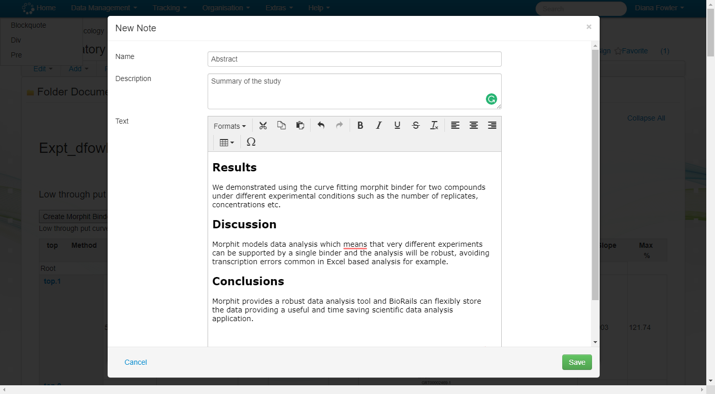The image size is (715, 394).
Task: Clear formatting with the Tx icon
Action: 434,125
